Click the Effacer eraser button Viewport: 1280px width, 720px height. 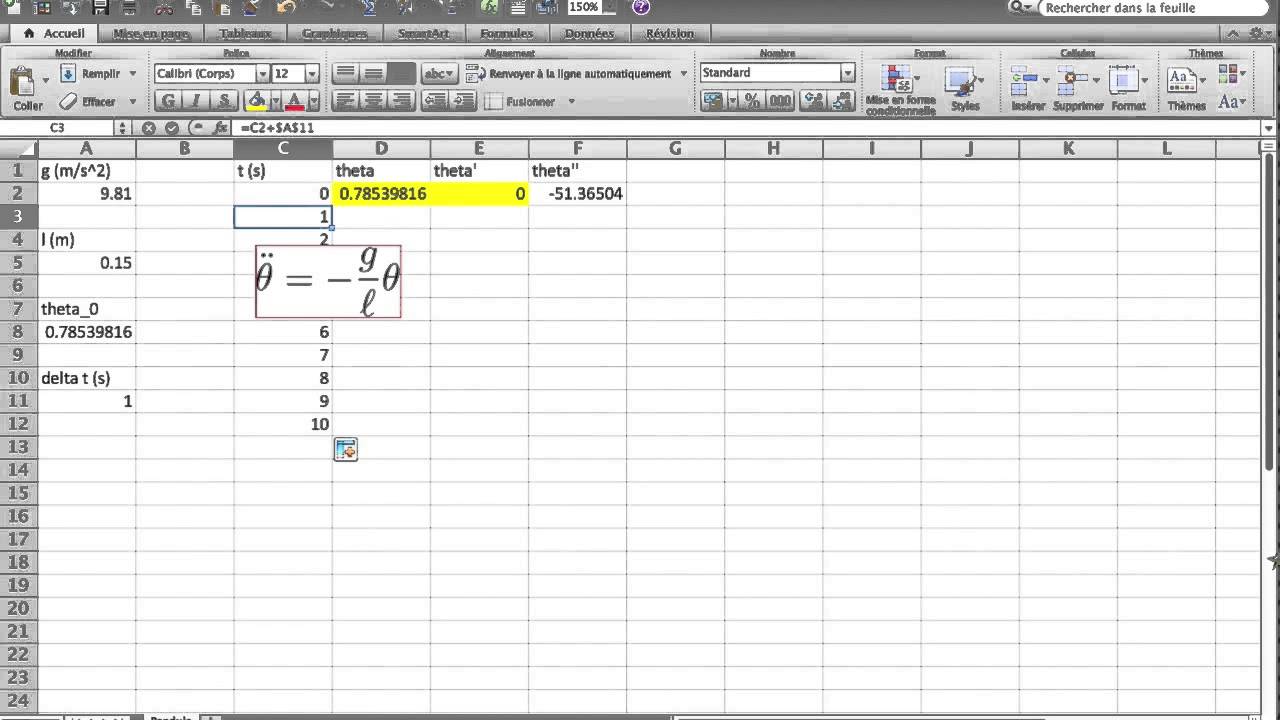click(88, 101)
